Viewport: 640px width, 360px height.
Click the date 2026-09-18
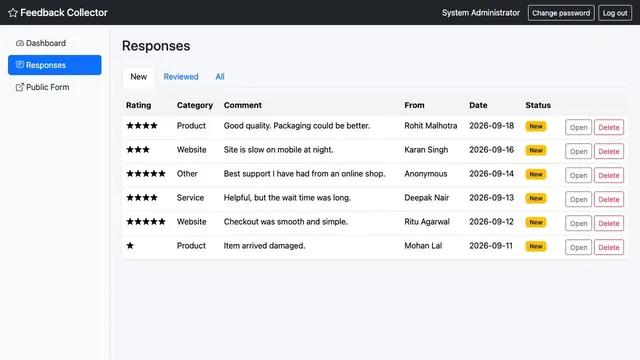(491, 126)
